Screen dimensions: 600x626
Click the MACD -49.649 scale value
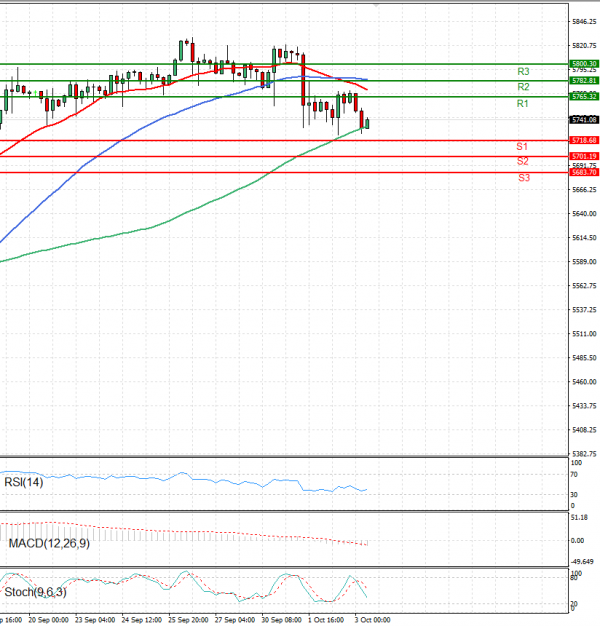coord(582,562)
